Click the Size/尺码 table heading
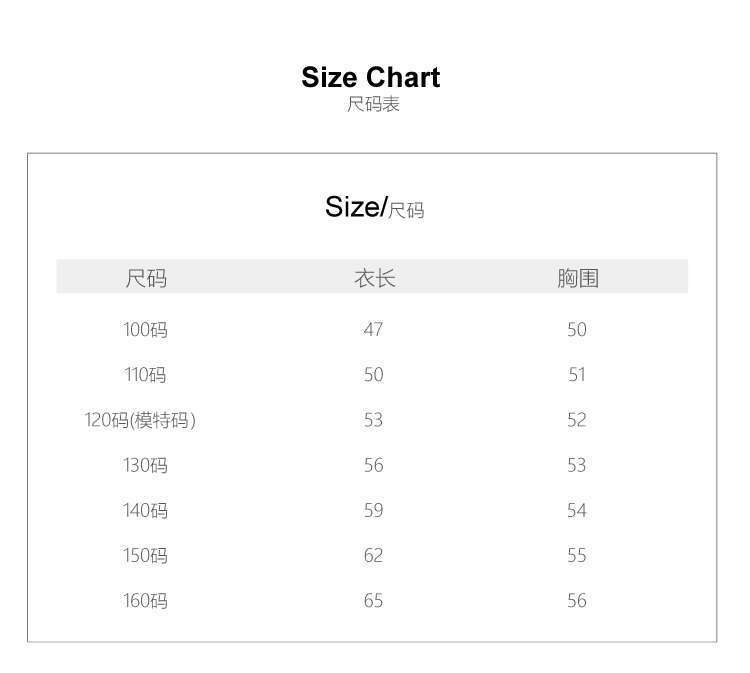The height and width of the screenshot is (673, 750). tap(374, 207)
